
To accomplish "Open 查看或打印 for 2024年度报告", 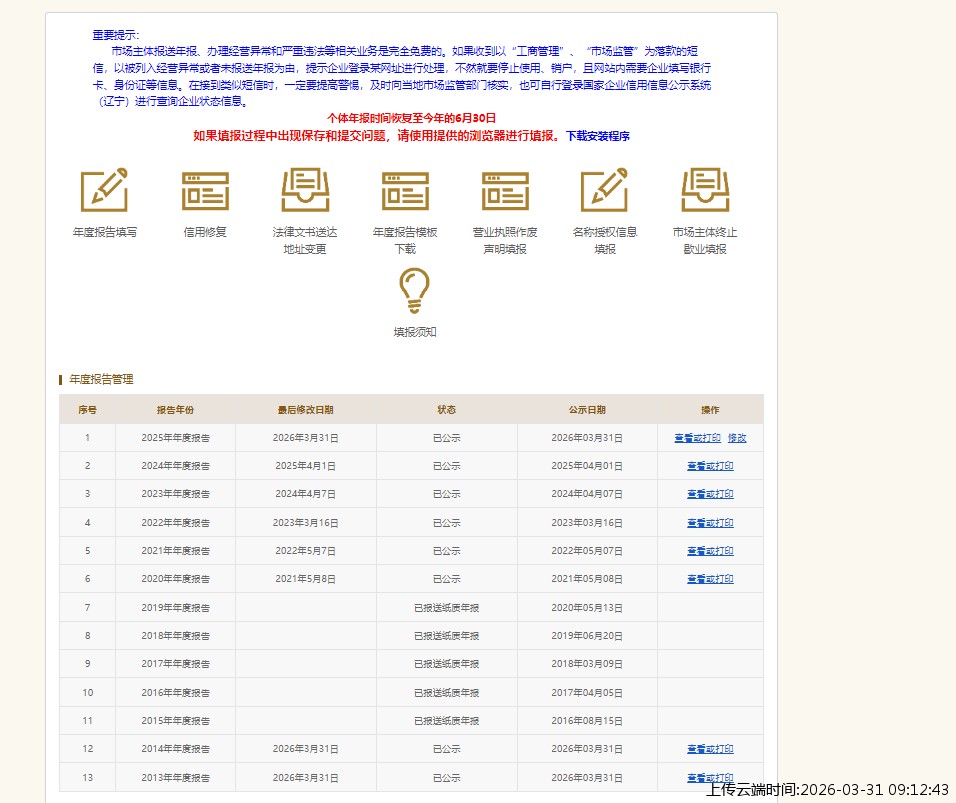I will point(710,466).
